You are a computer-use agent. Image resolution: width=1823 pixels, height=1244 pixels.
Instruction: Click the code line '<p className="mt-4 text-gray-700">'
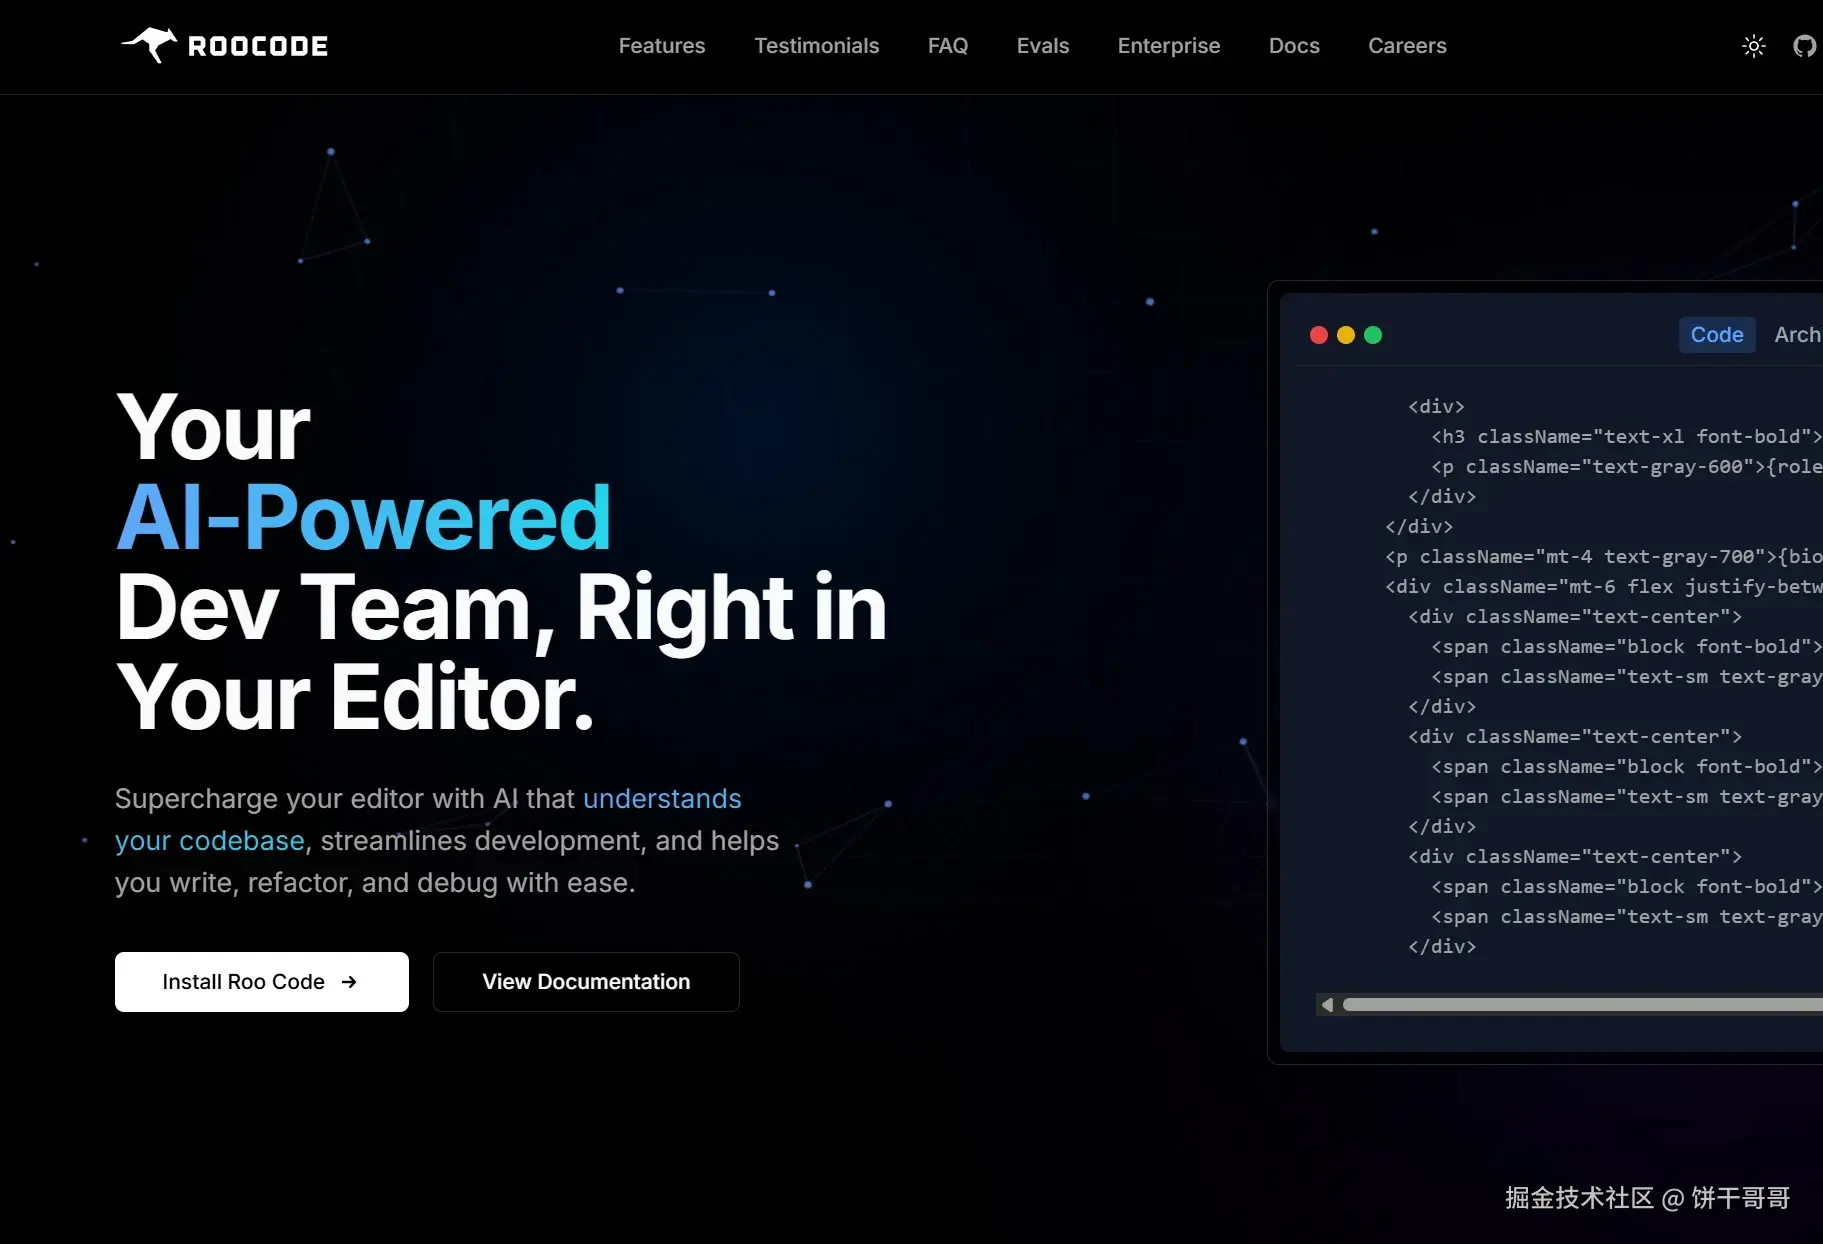tap(1603, 556)
